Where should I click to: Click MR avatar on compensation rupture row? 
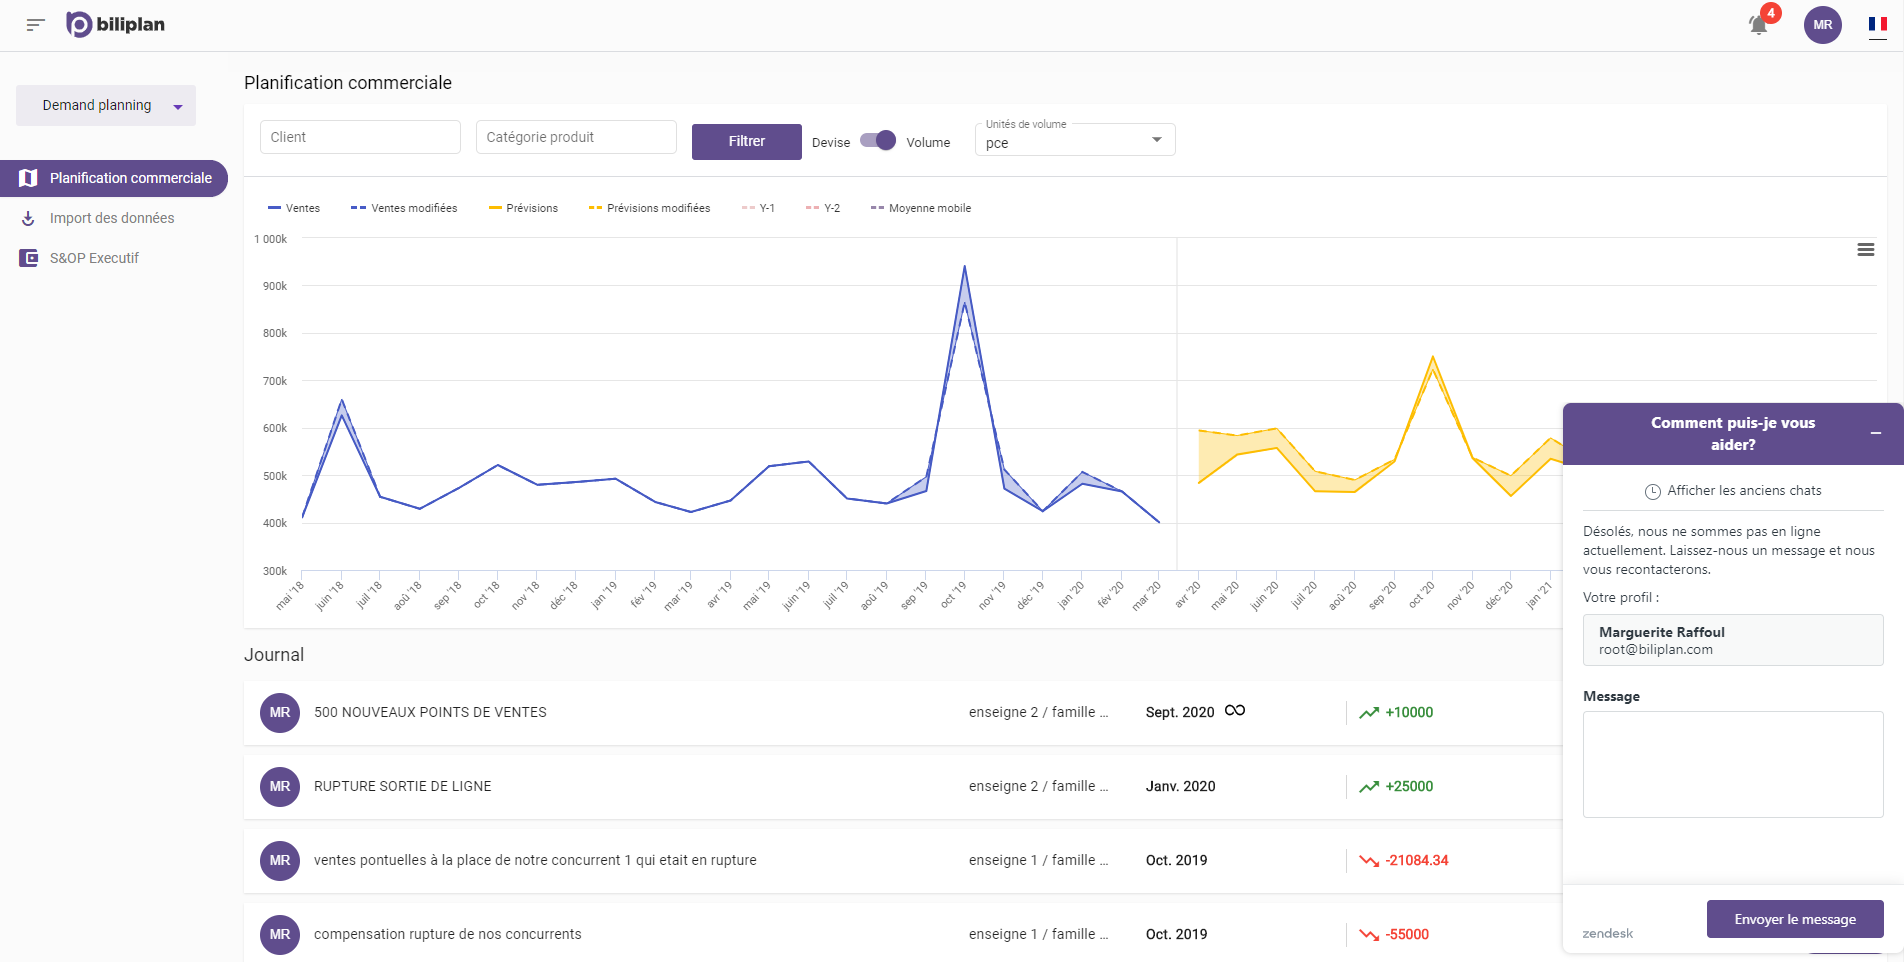click(x=280, y=935)
